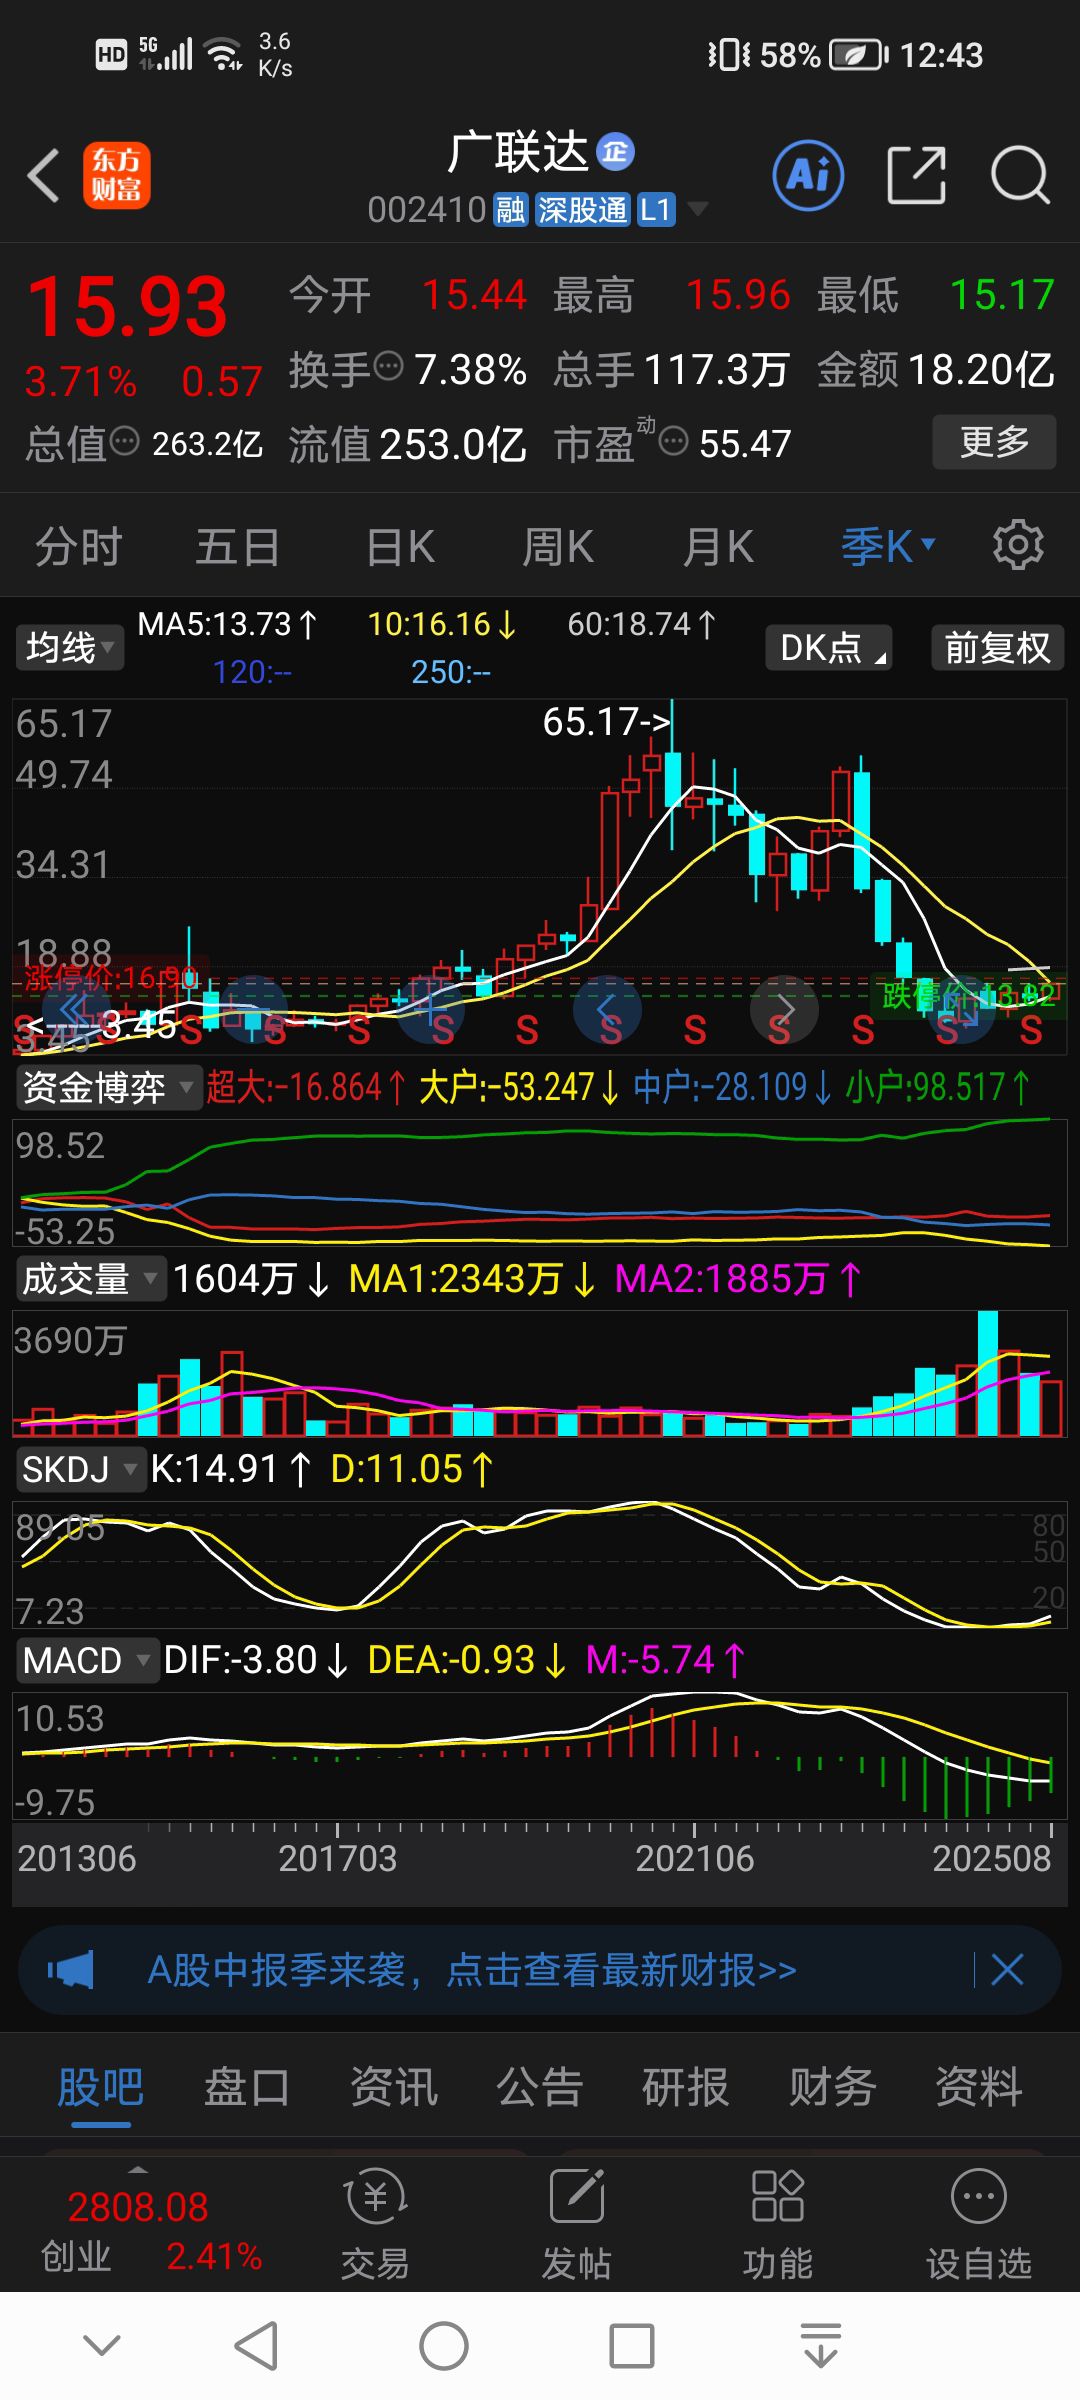Open the 资讯 tab
This screenshot has height=2400, width=1080.
pos(393,2088)
